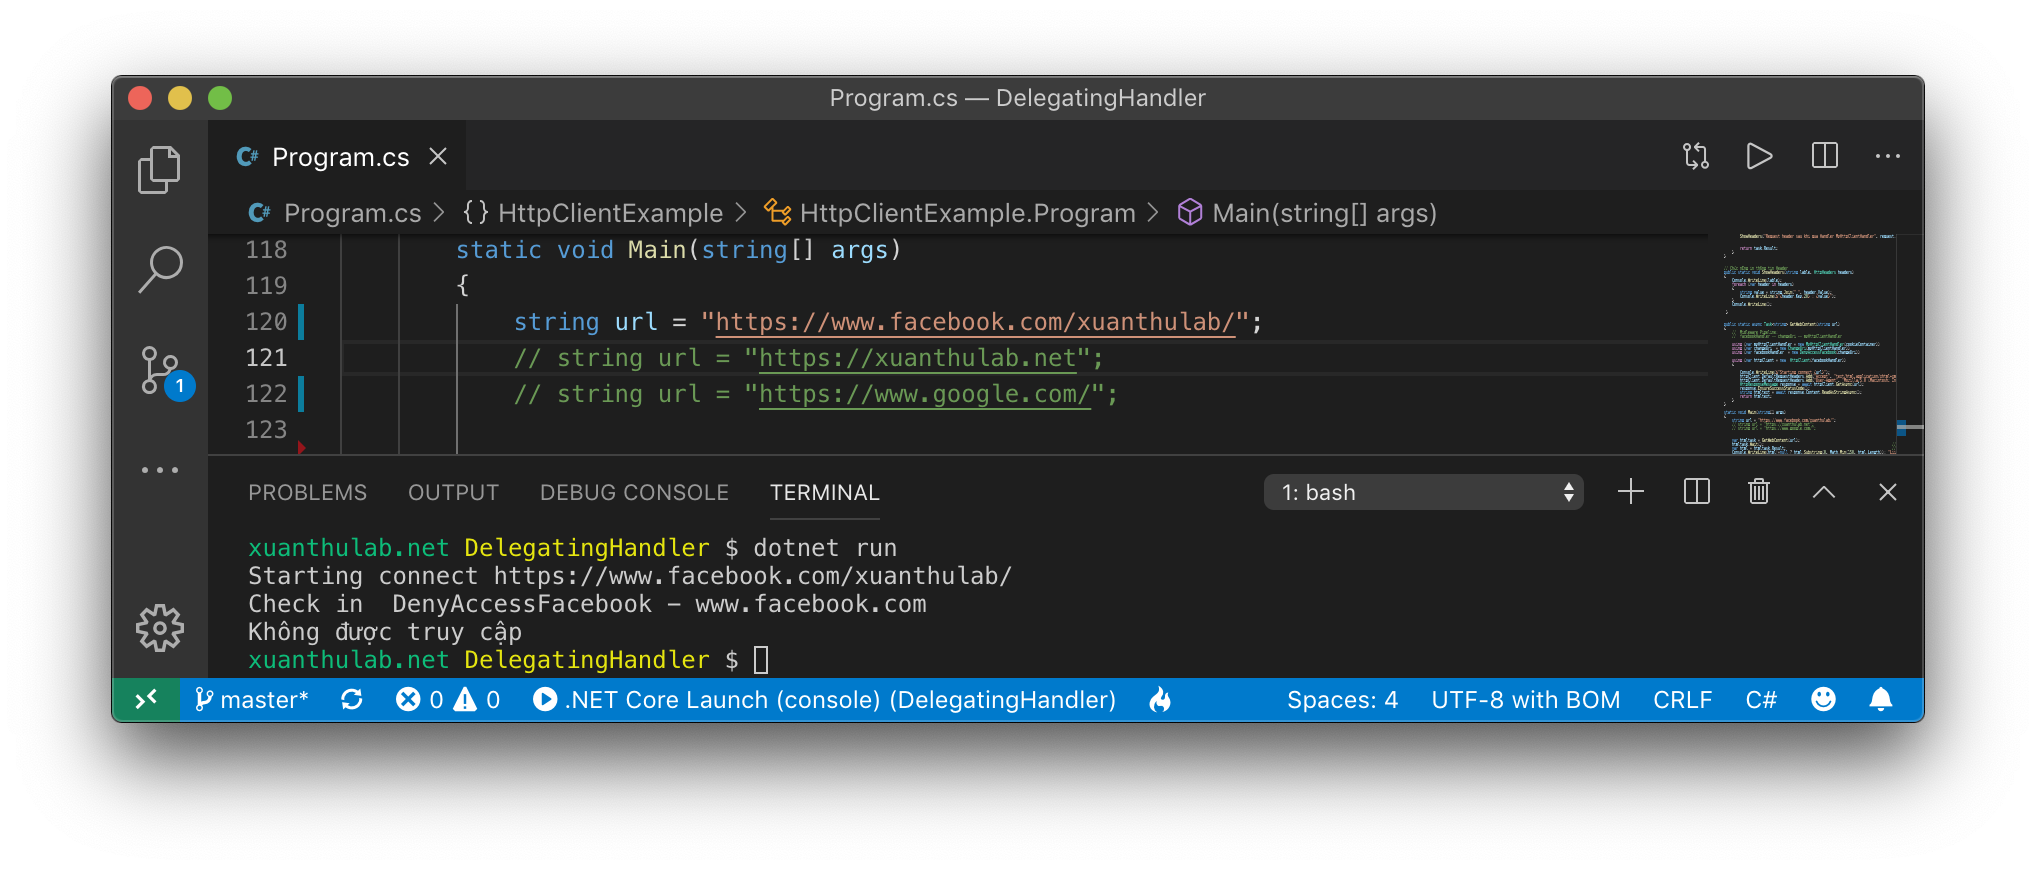Close the terminal panel
The width and height of the screenshot is (2036, 870).
click(1888, 492)
